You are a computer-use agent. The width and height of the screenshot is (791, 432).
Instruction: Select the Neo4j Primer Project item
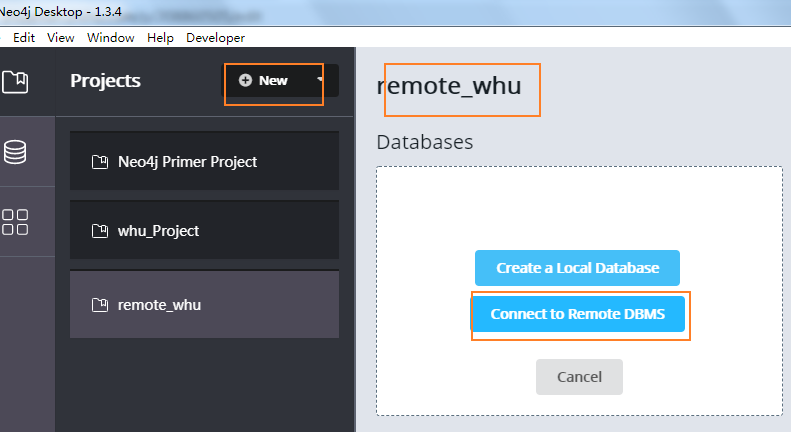204,162
